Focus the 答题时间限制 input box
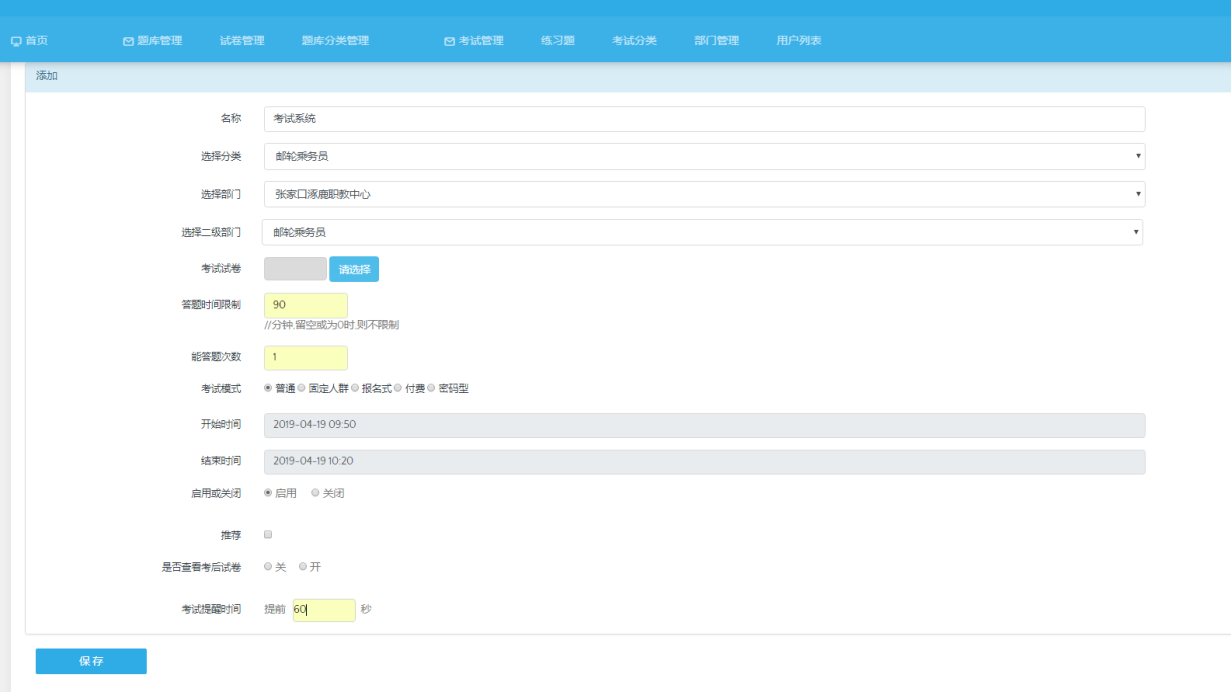The height and width of the screenshot is (692, 1231). tap(306, 305)
